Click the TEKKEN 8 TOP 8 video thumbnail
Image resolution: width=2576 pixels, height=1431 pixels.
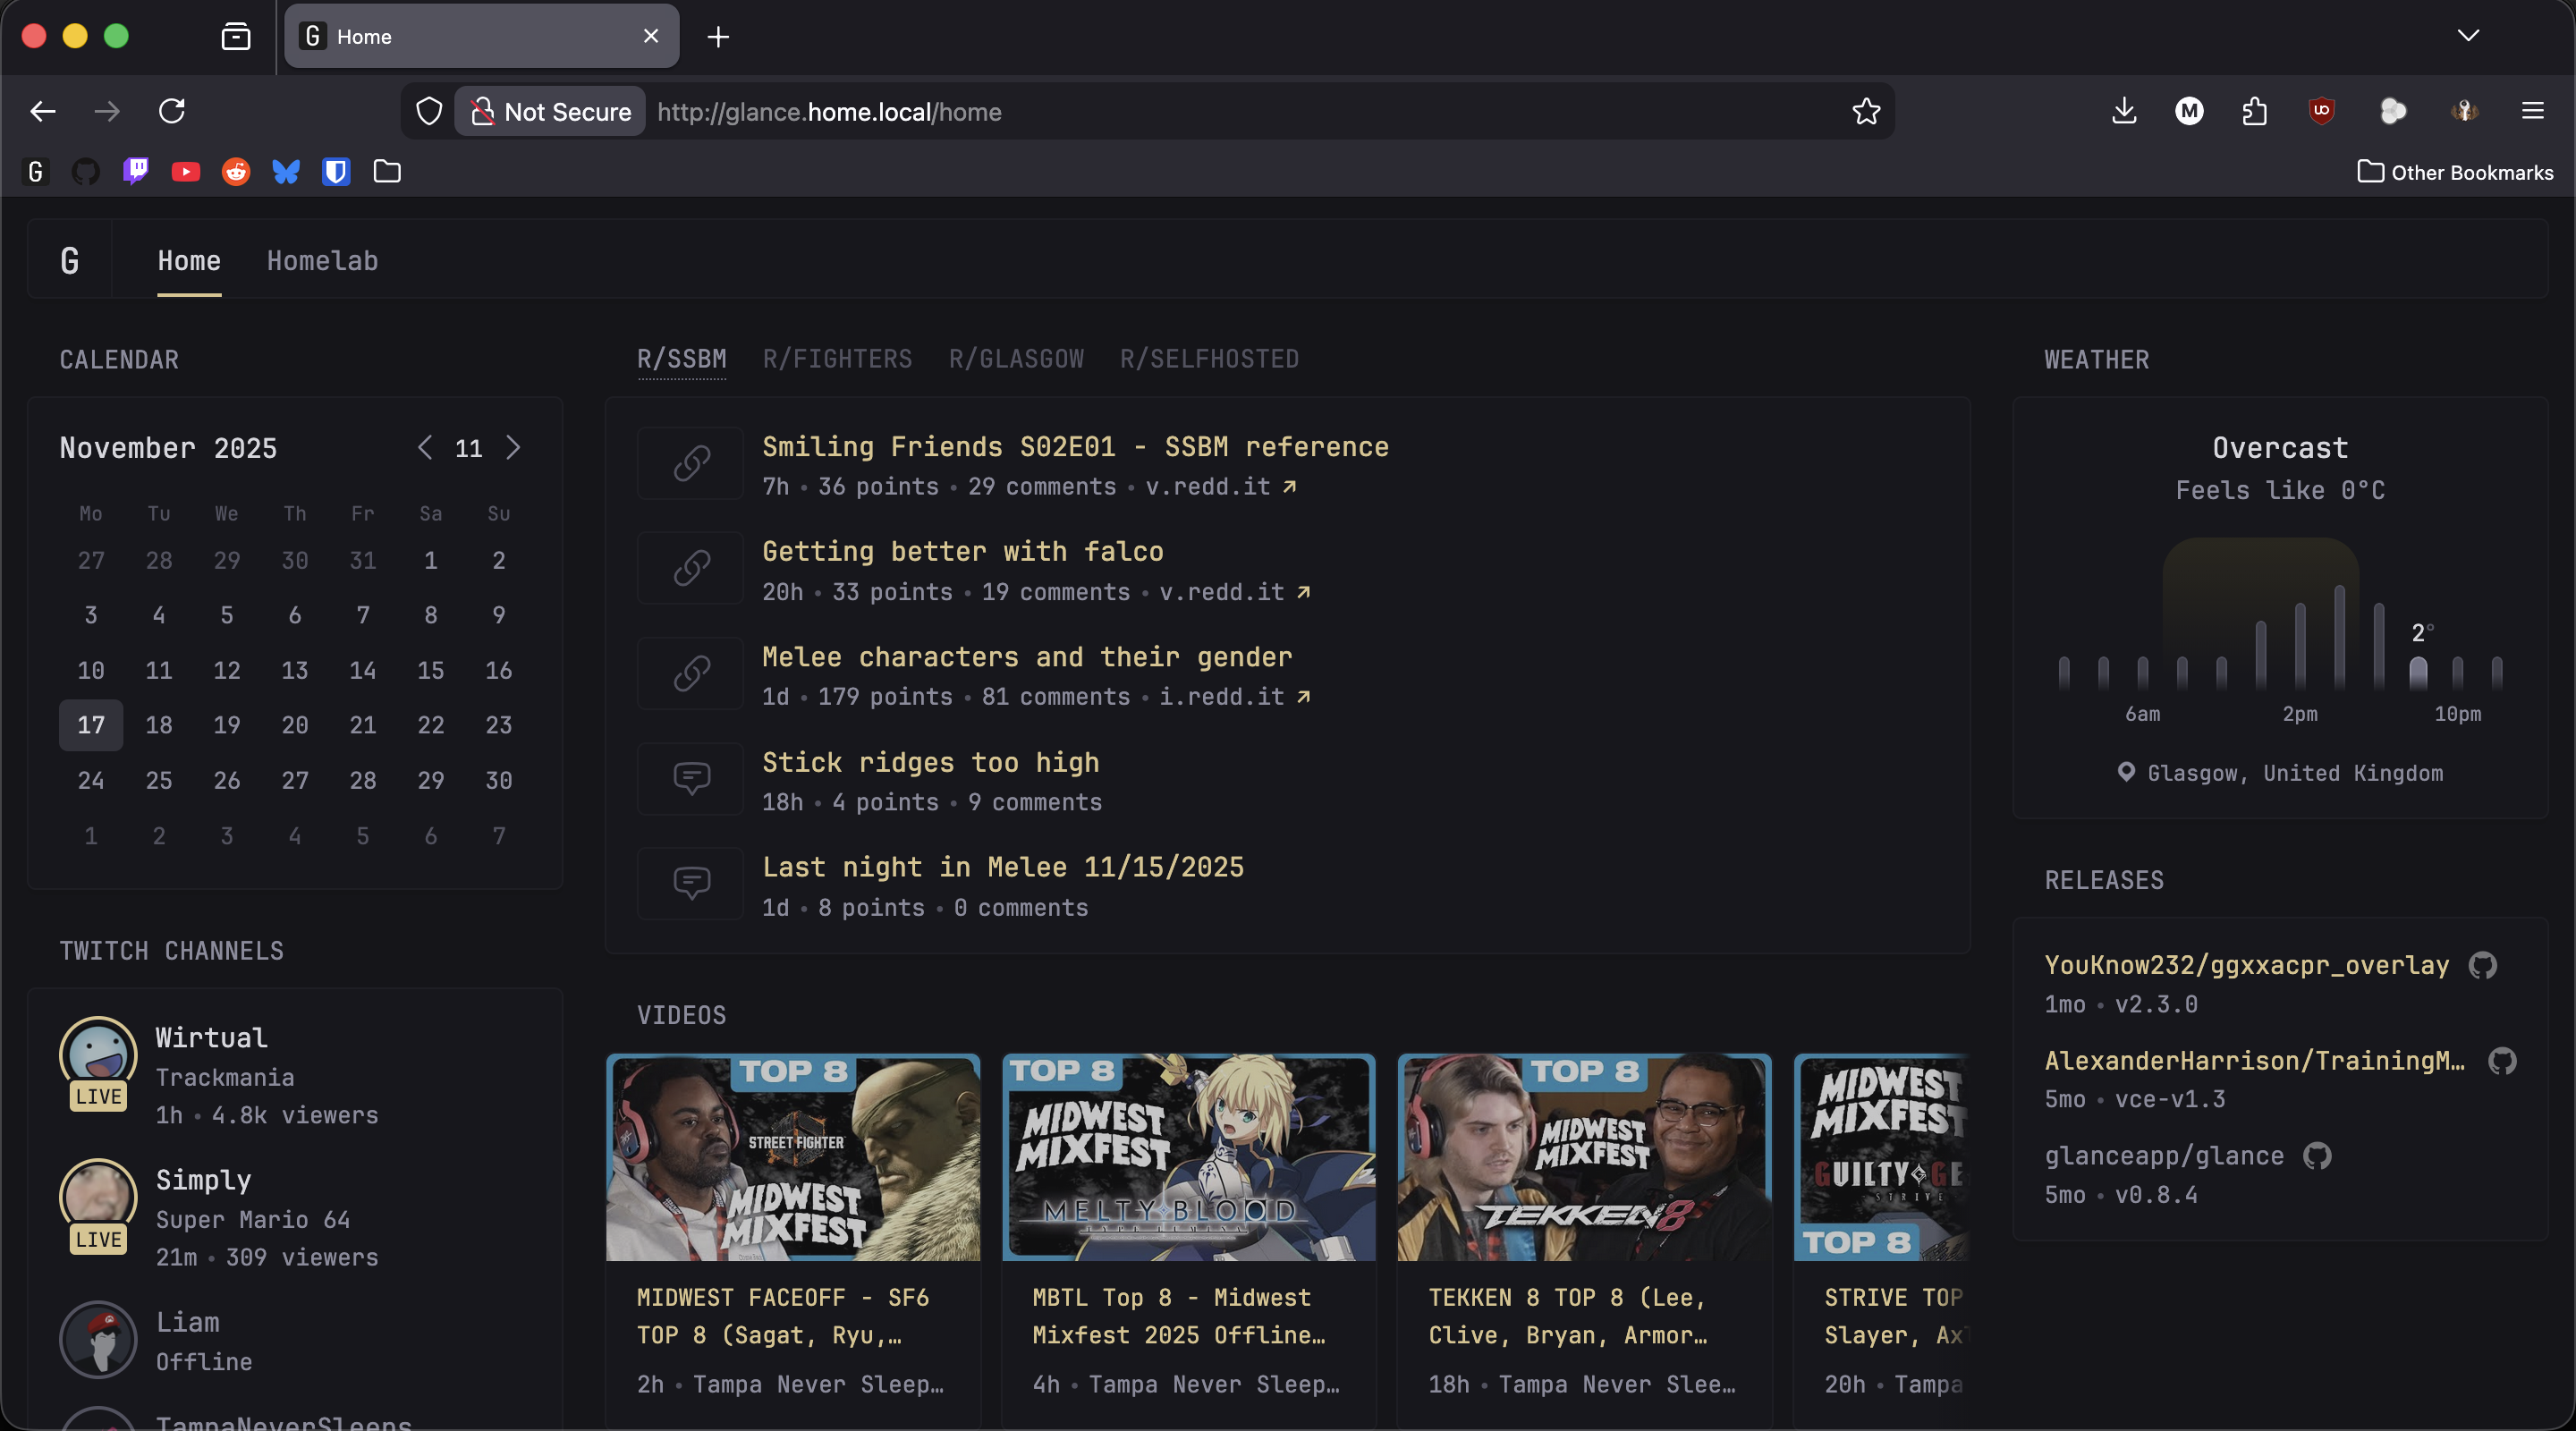pos(1583,1157)
